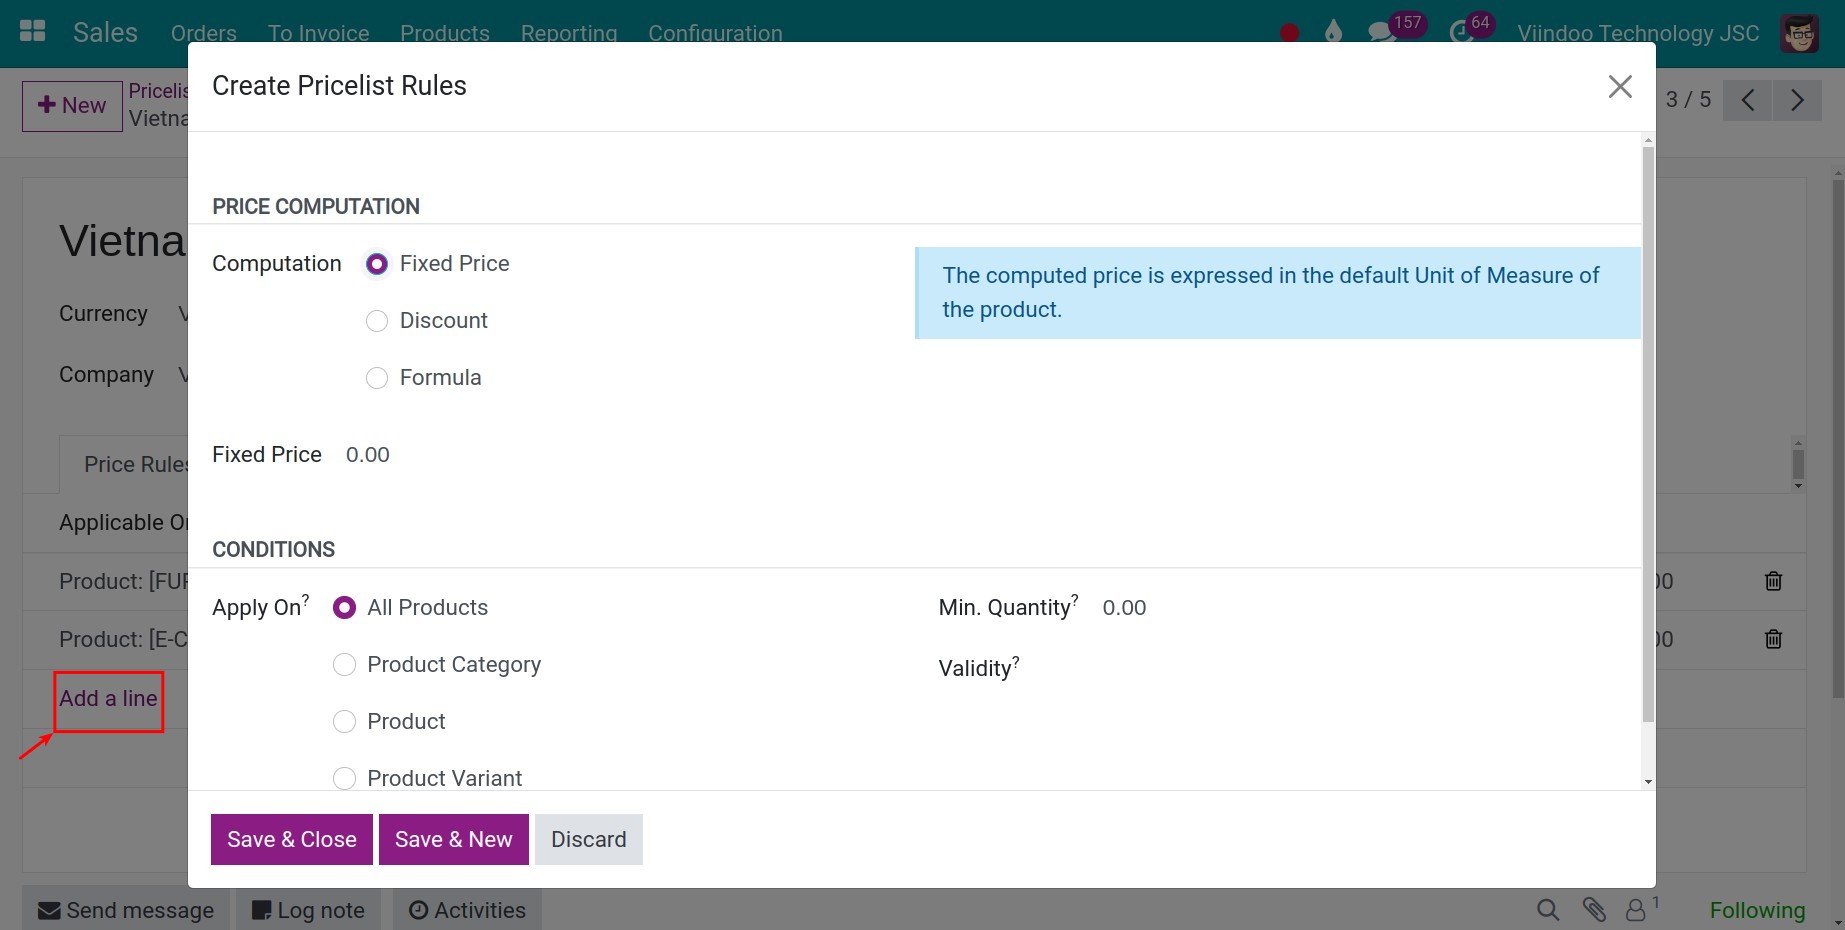
Task: Click the Following status button
Action: (x=1757, y=910)
